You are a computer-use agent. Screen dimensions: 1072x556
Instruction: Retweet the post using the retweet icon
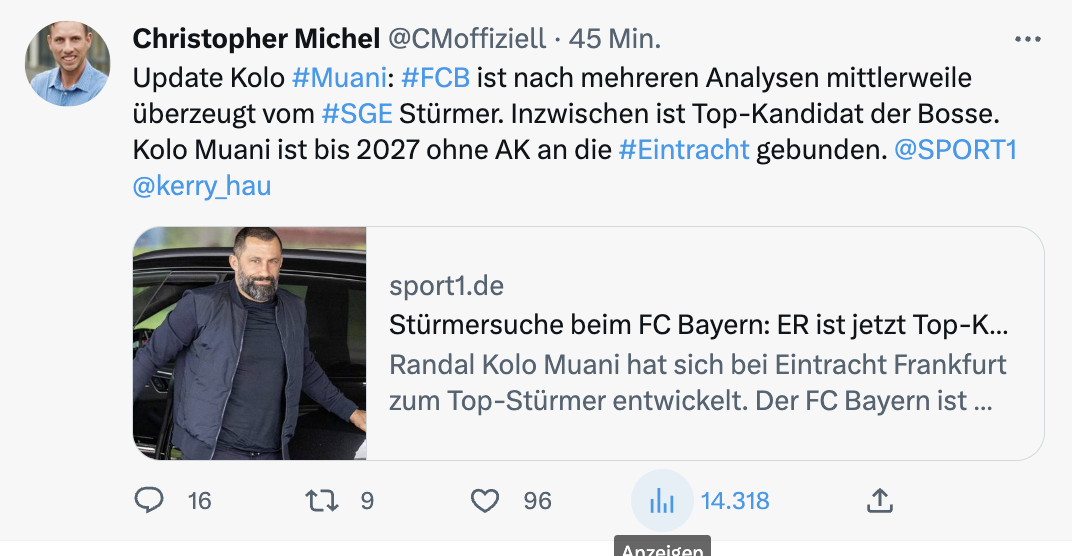pyautogui.click(x=322, y=500)
